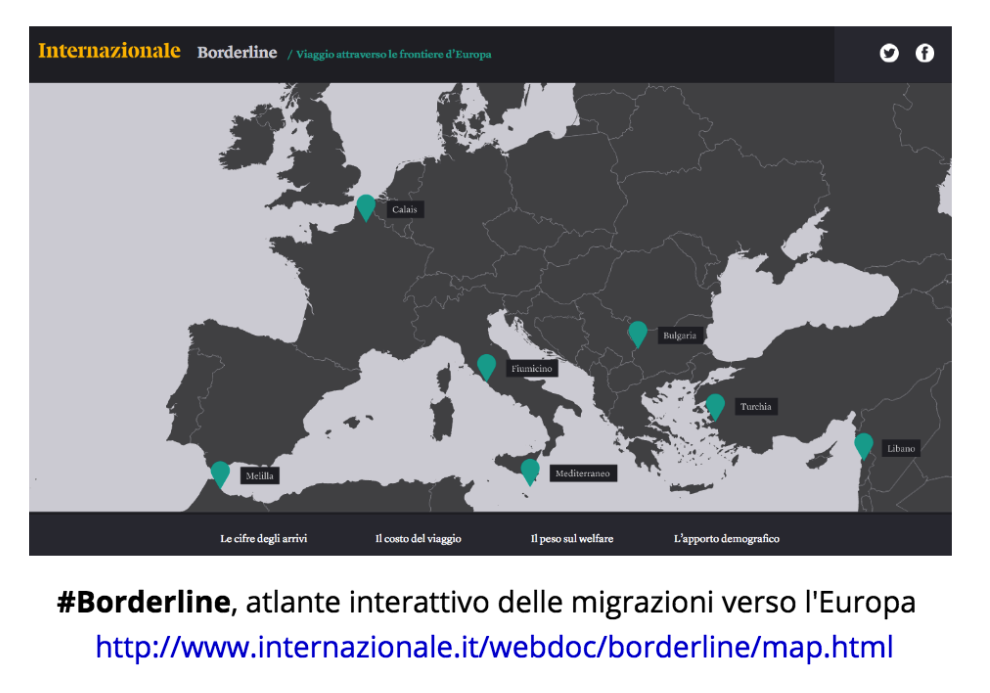Click the Turchia label box
This screenshot has width=990, height=693.
coord(756,406)
